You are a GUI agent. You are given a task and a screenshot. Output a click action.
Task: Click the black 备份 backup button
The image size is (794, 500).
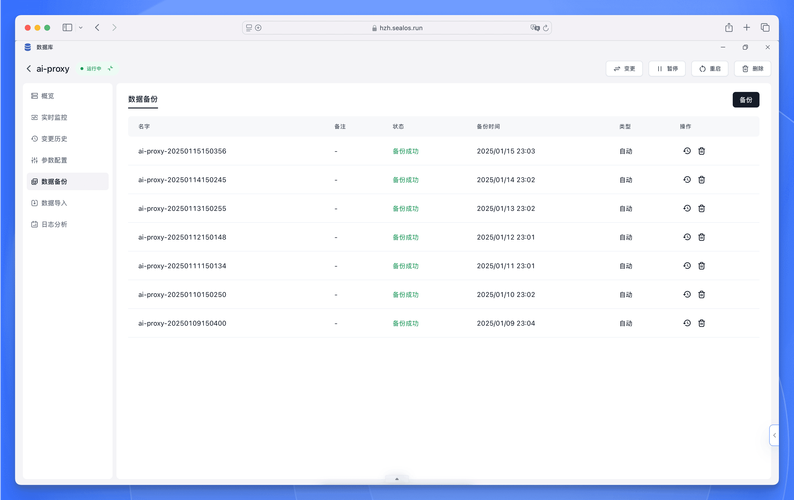(x=745, y=100)
